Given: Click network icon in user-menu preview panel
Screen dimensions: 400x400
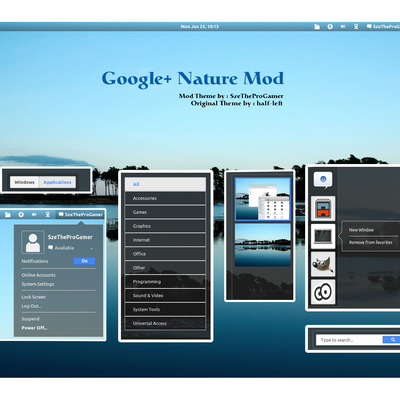Looking at the screenshot, I should (48, 215).
